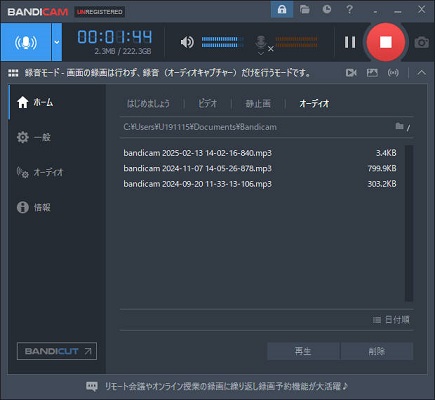Screen dimensions: 435x400
Task: Click the BANDICAM logo
Action: click(x=38, y=12)
